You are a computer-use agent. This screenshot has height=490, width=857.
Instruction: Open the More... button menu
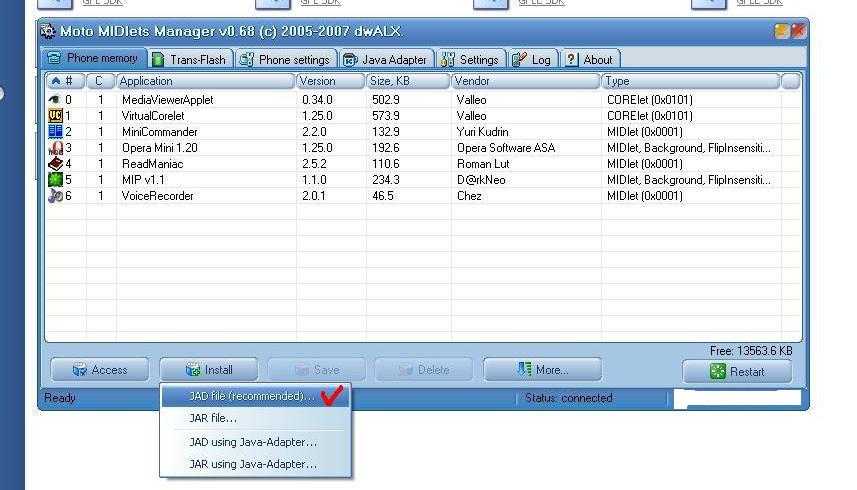tap(543, 370)
